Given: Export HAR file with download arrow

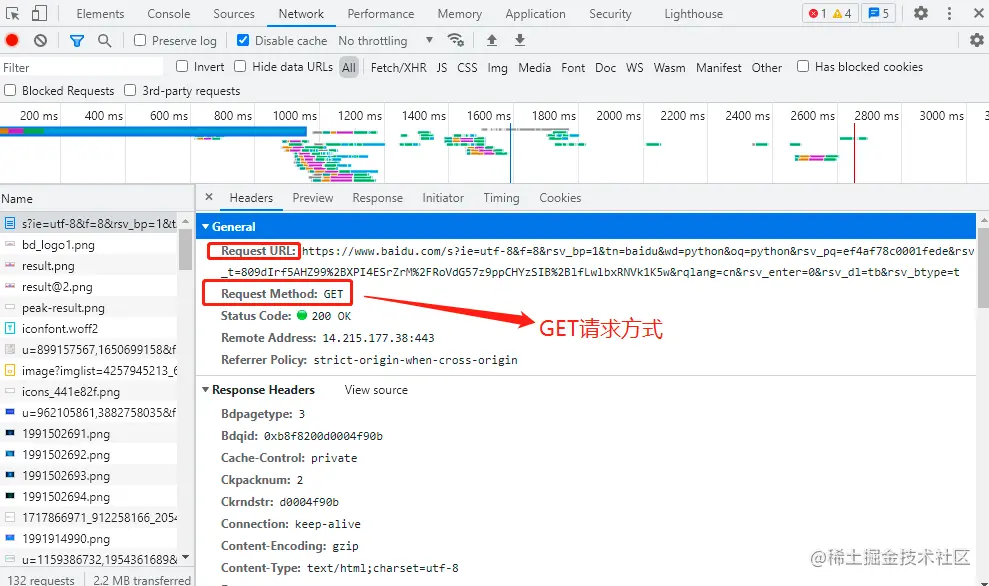Looking at the screenshot, I should (x=520, y=40).
